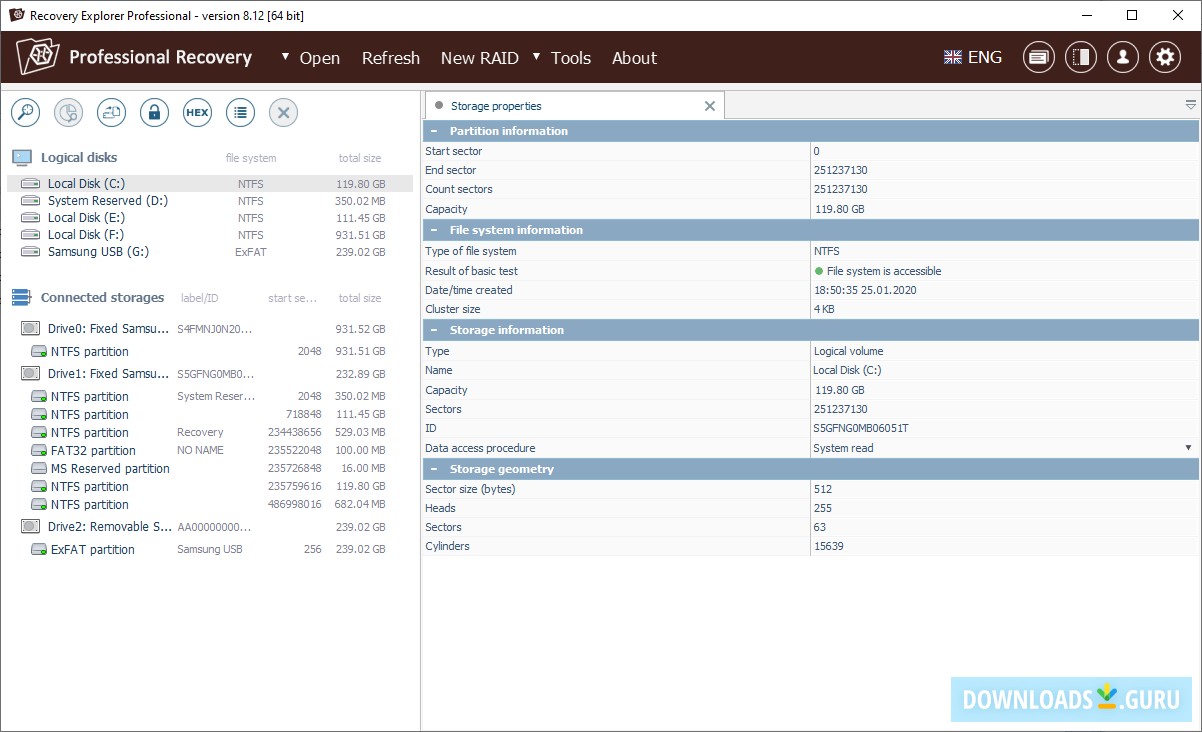Click the side panel layout icon
The width and height of the screenshot is (1202, 732).
(1080, 57)
